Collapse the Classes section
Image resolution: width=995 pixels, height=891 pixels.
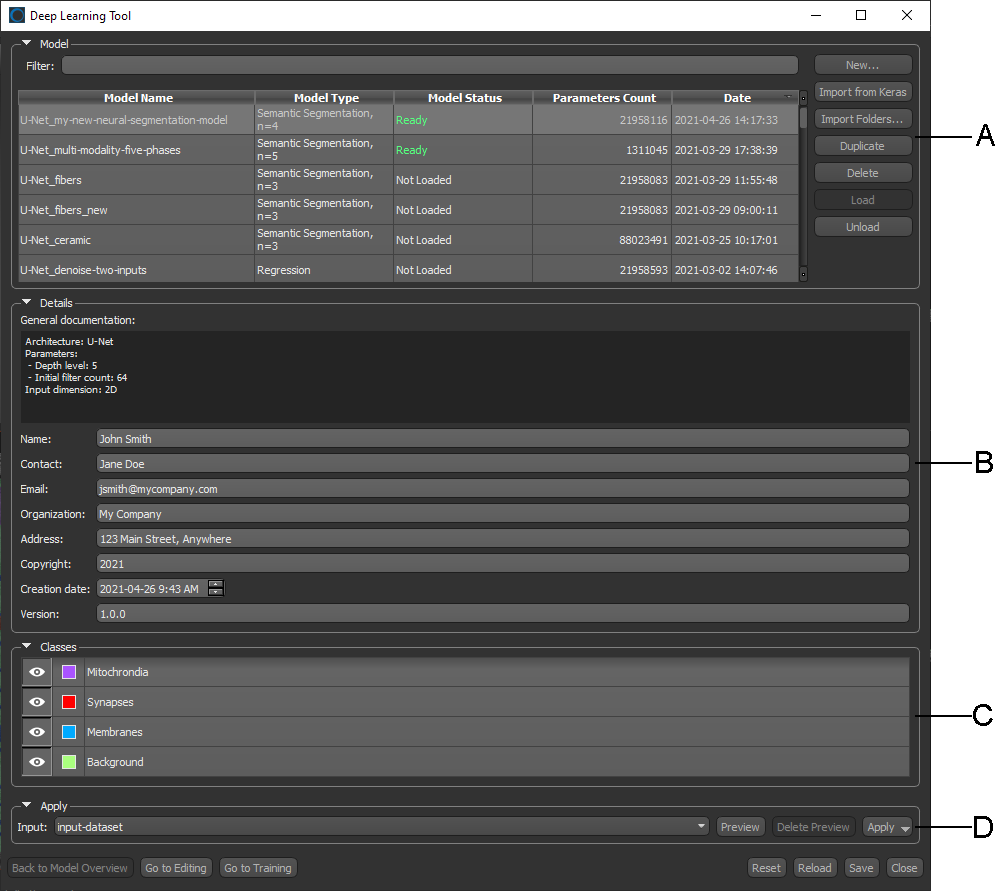coord(27,647)
